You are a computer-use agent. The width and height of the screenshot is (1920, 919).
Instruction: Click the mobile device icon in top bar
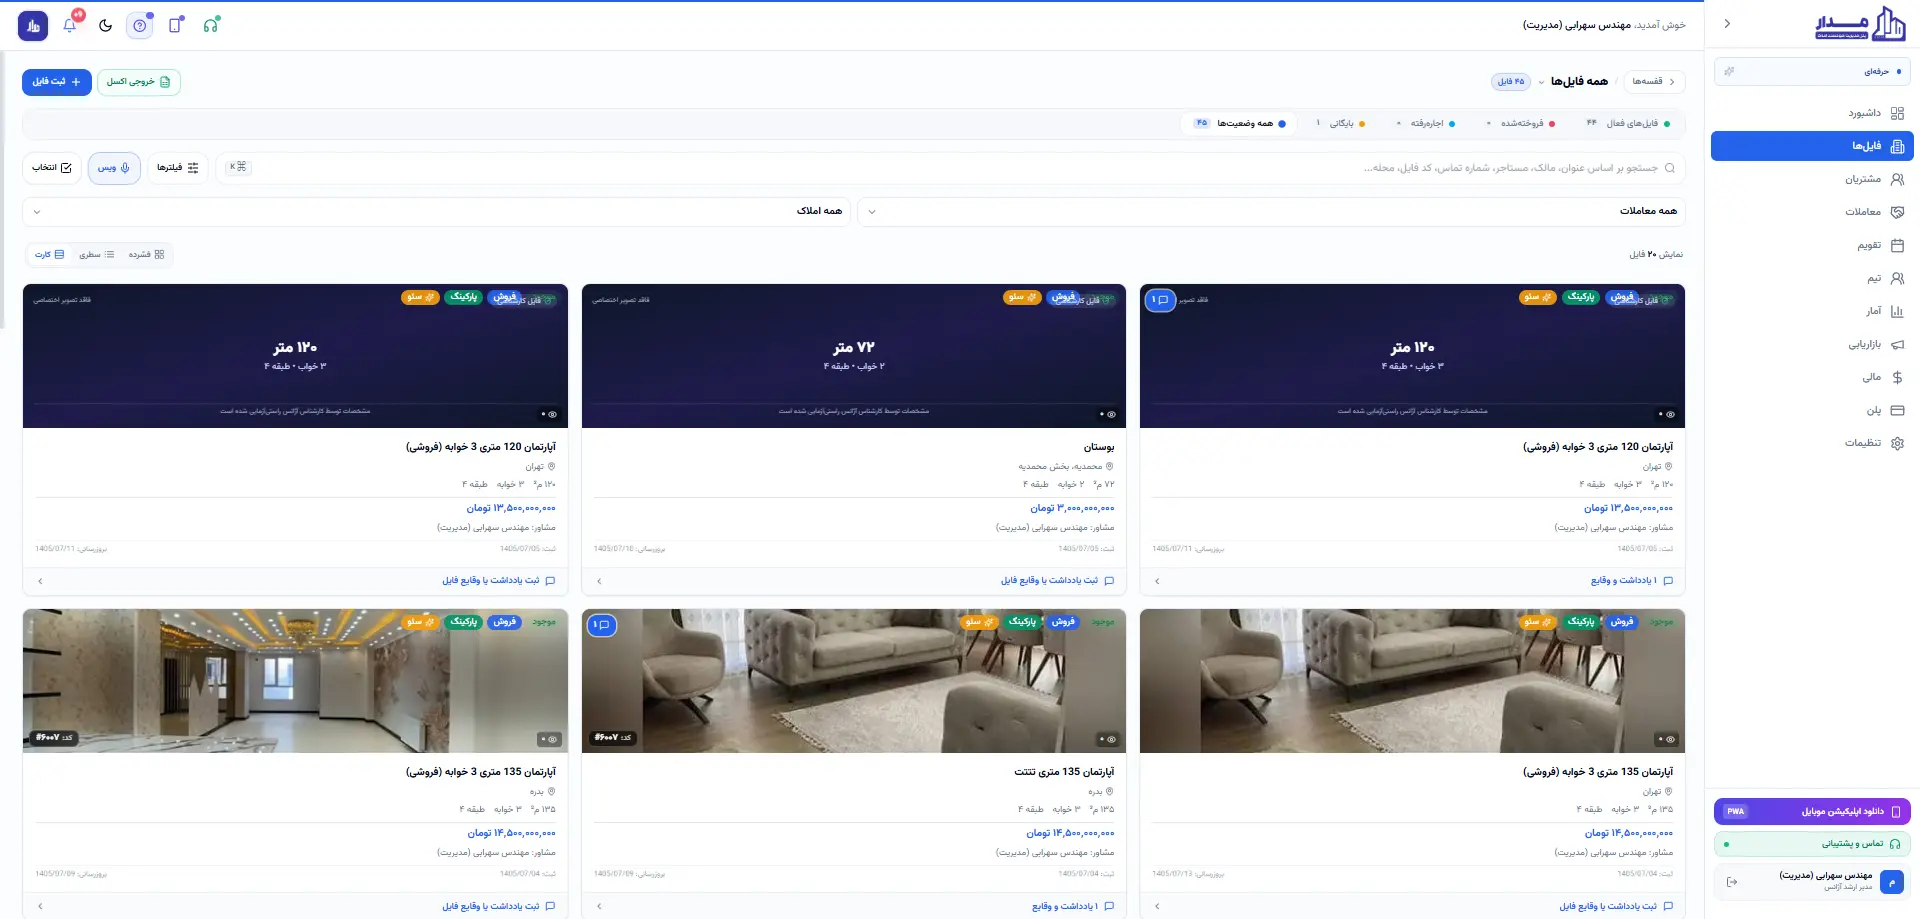(x=176, y=25)
